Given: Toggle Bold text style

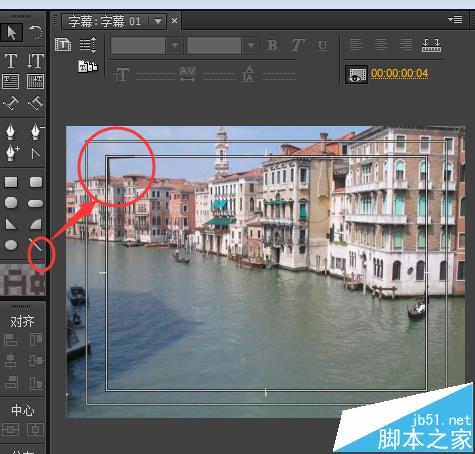Looking at the screenshot, I should (x=272, y=45).
